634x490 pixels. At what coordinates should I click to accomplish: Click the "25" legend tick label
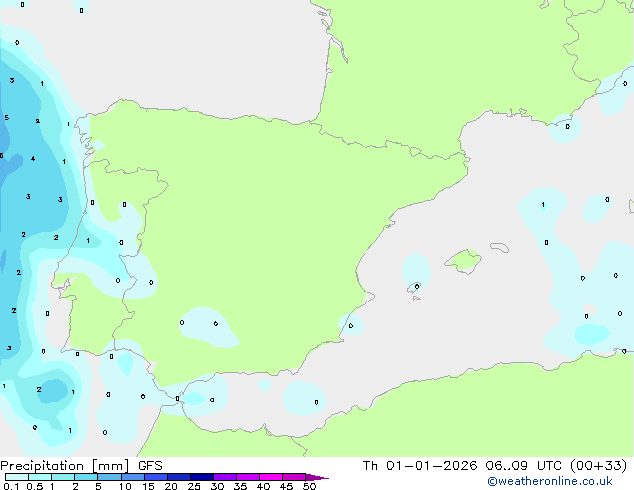(194, 486)
